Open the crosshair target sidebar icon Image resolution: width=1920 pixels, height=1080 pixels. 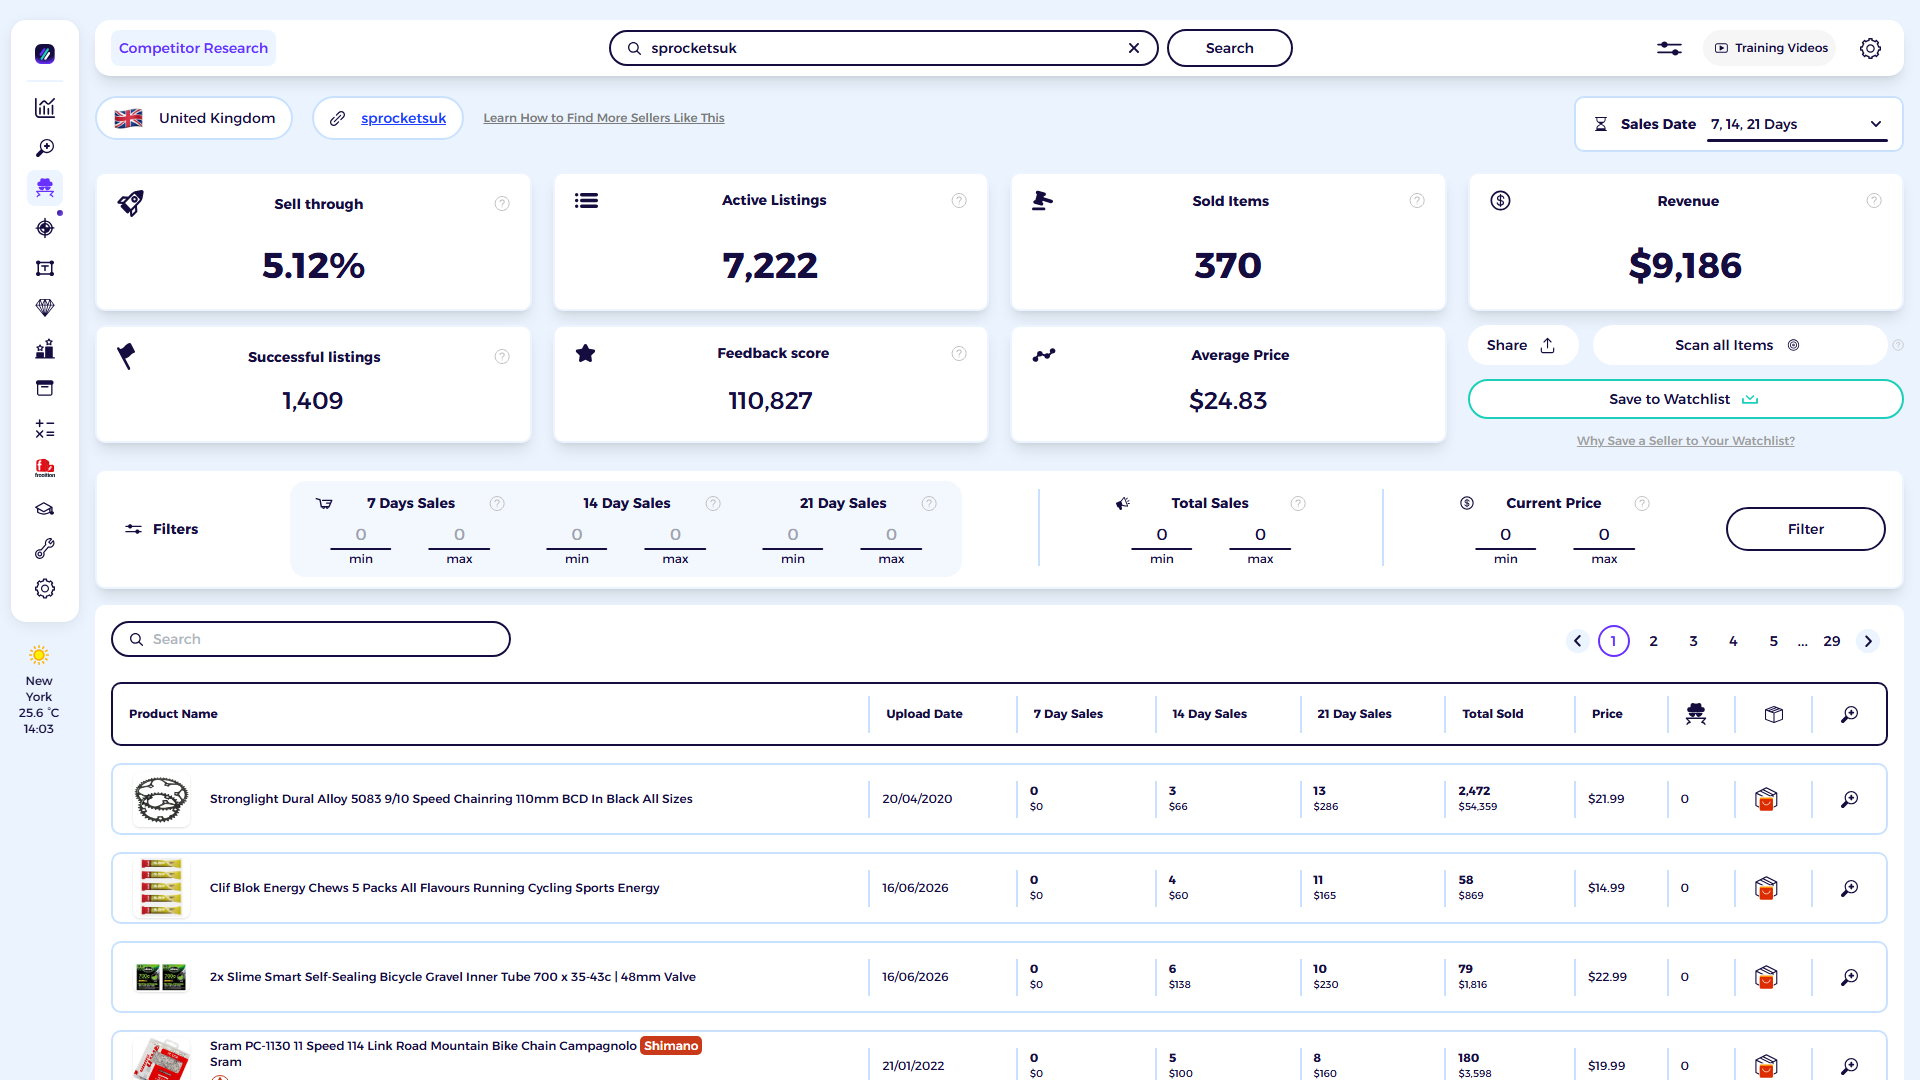(x=45, y=228)
